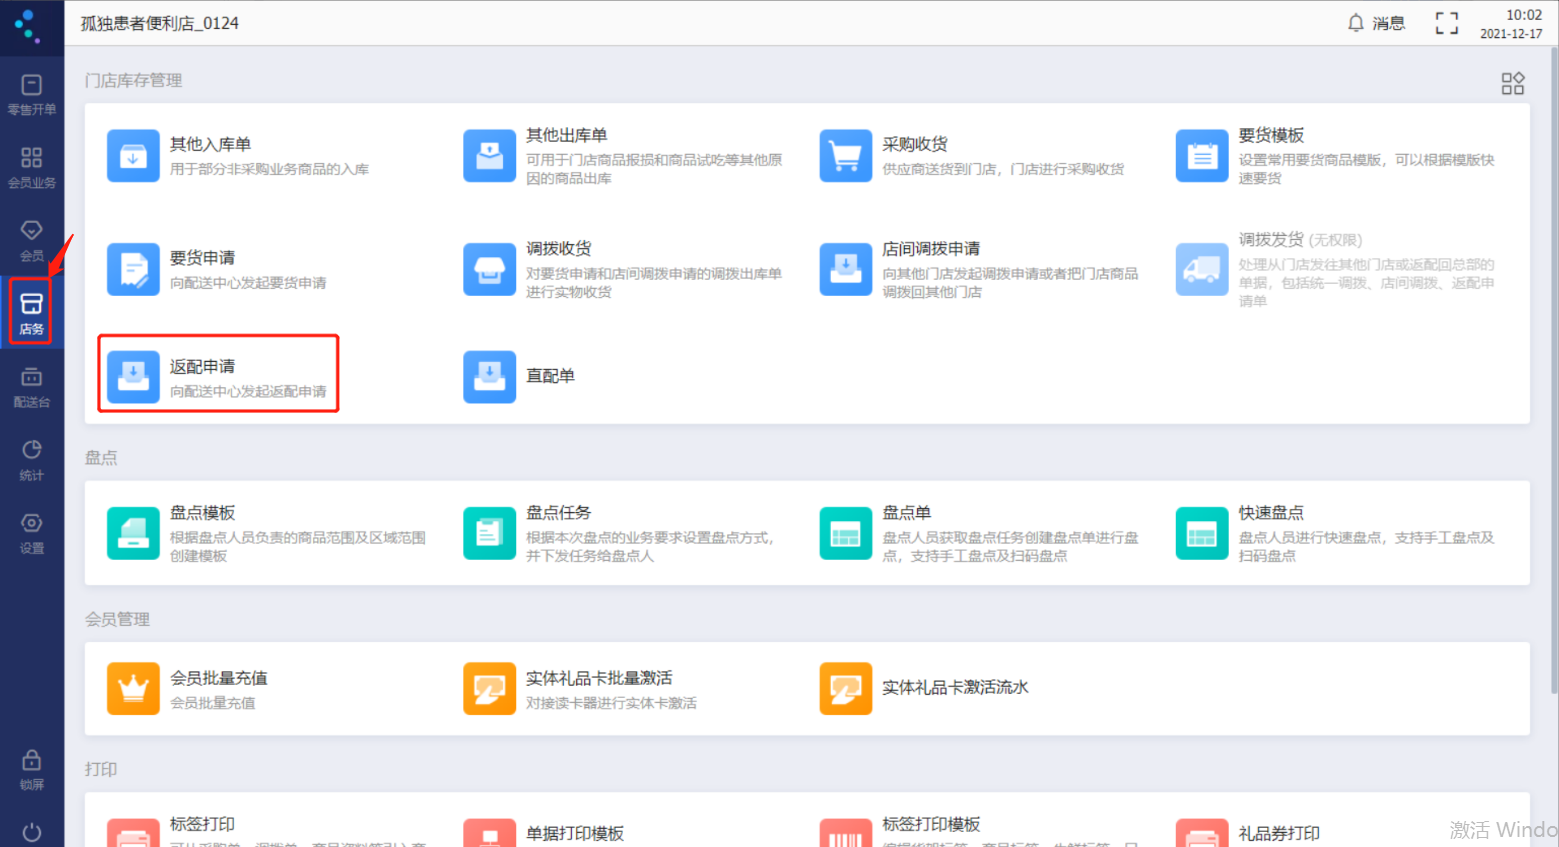Open the 快速盘点 icon
The image size is (1559, 847).
coord(1202,534)
